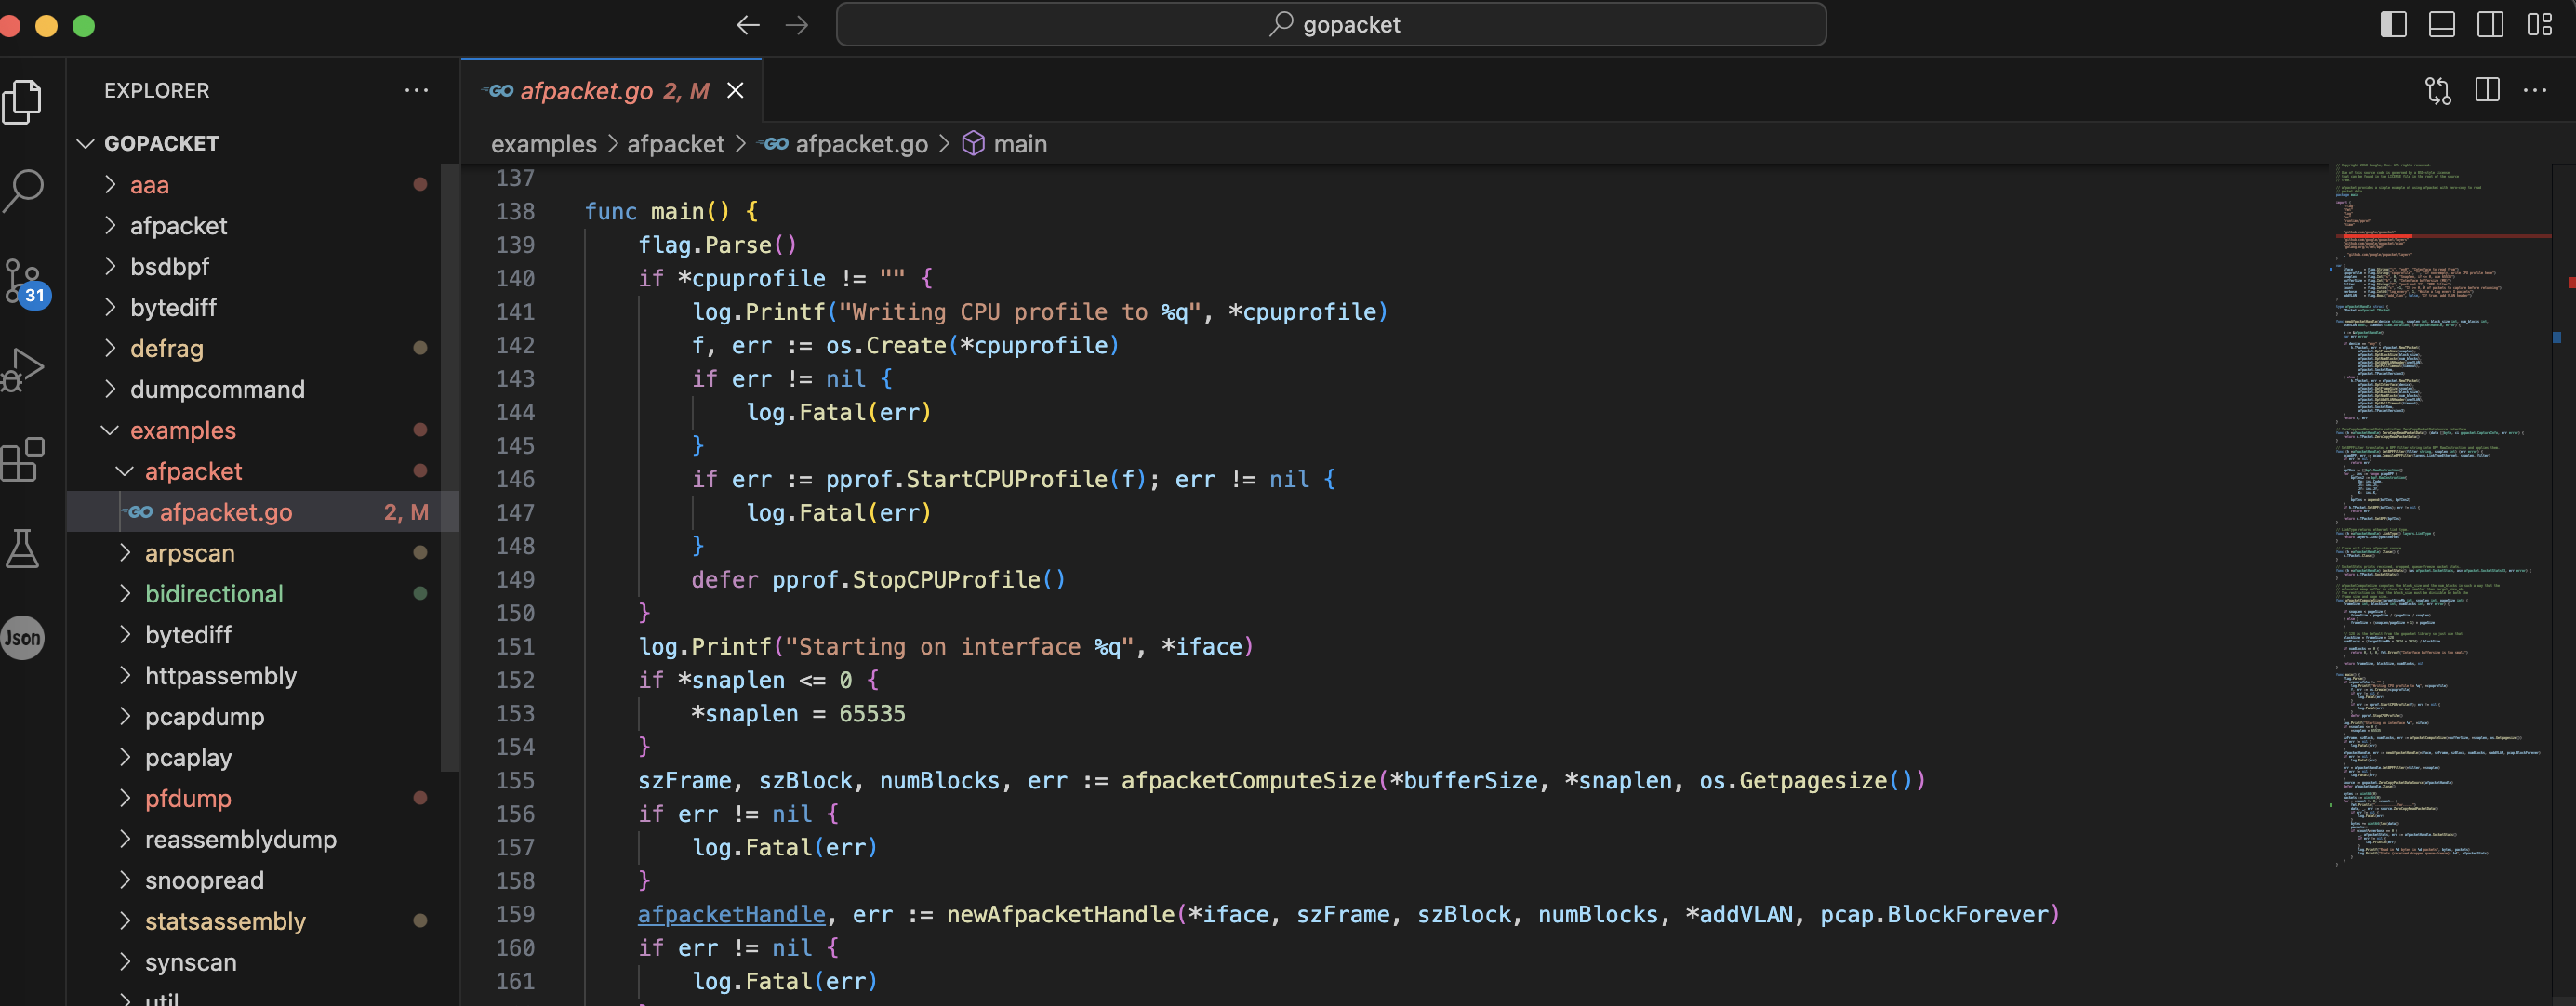Click examples breadcrumb segment
The width and height of the screenshot is (2576, 1006).
[543, 145]
